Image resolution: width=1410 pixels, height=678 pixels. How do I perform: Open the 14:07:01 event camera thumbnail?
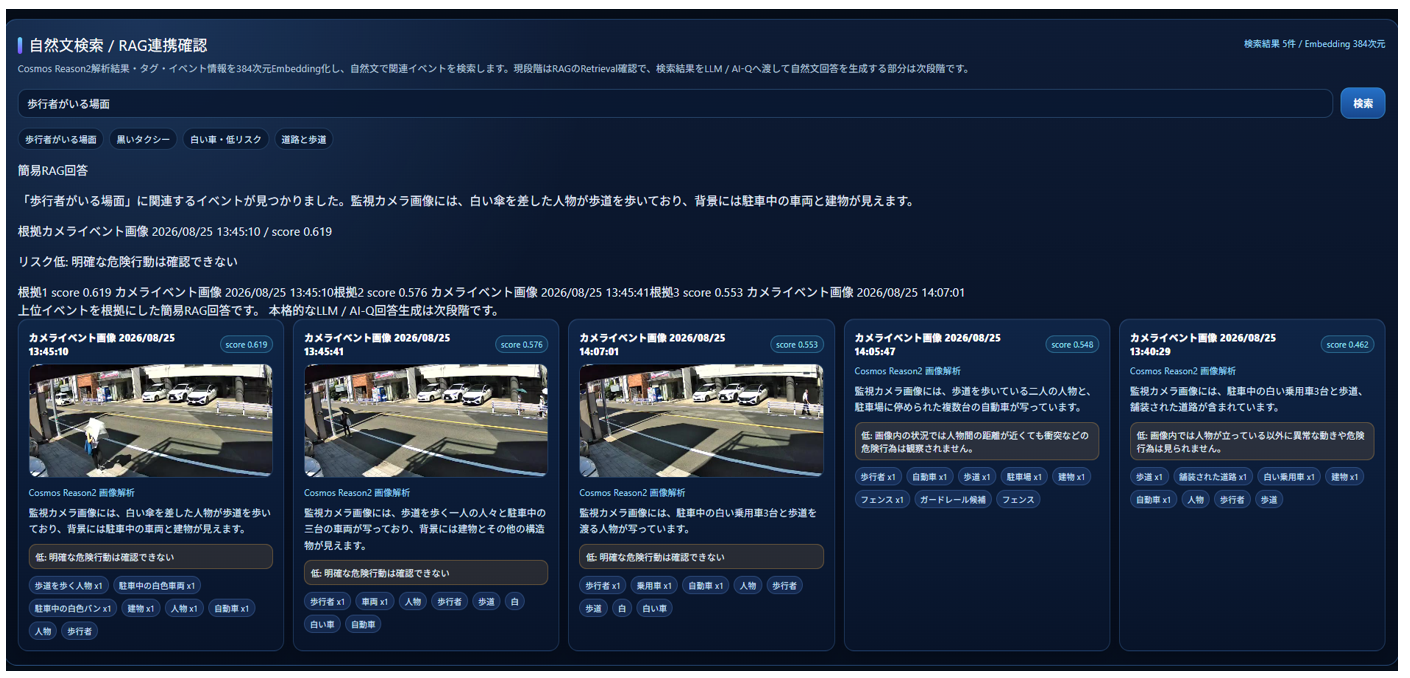coord(701,420)
